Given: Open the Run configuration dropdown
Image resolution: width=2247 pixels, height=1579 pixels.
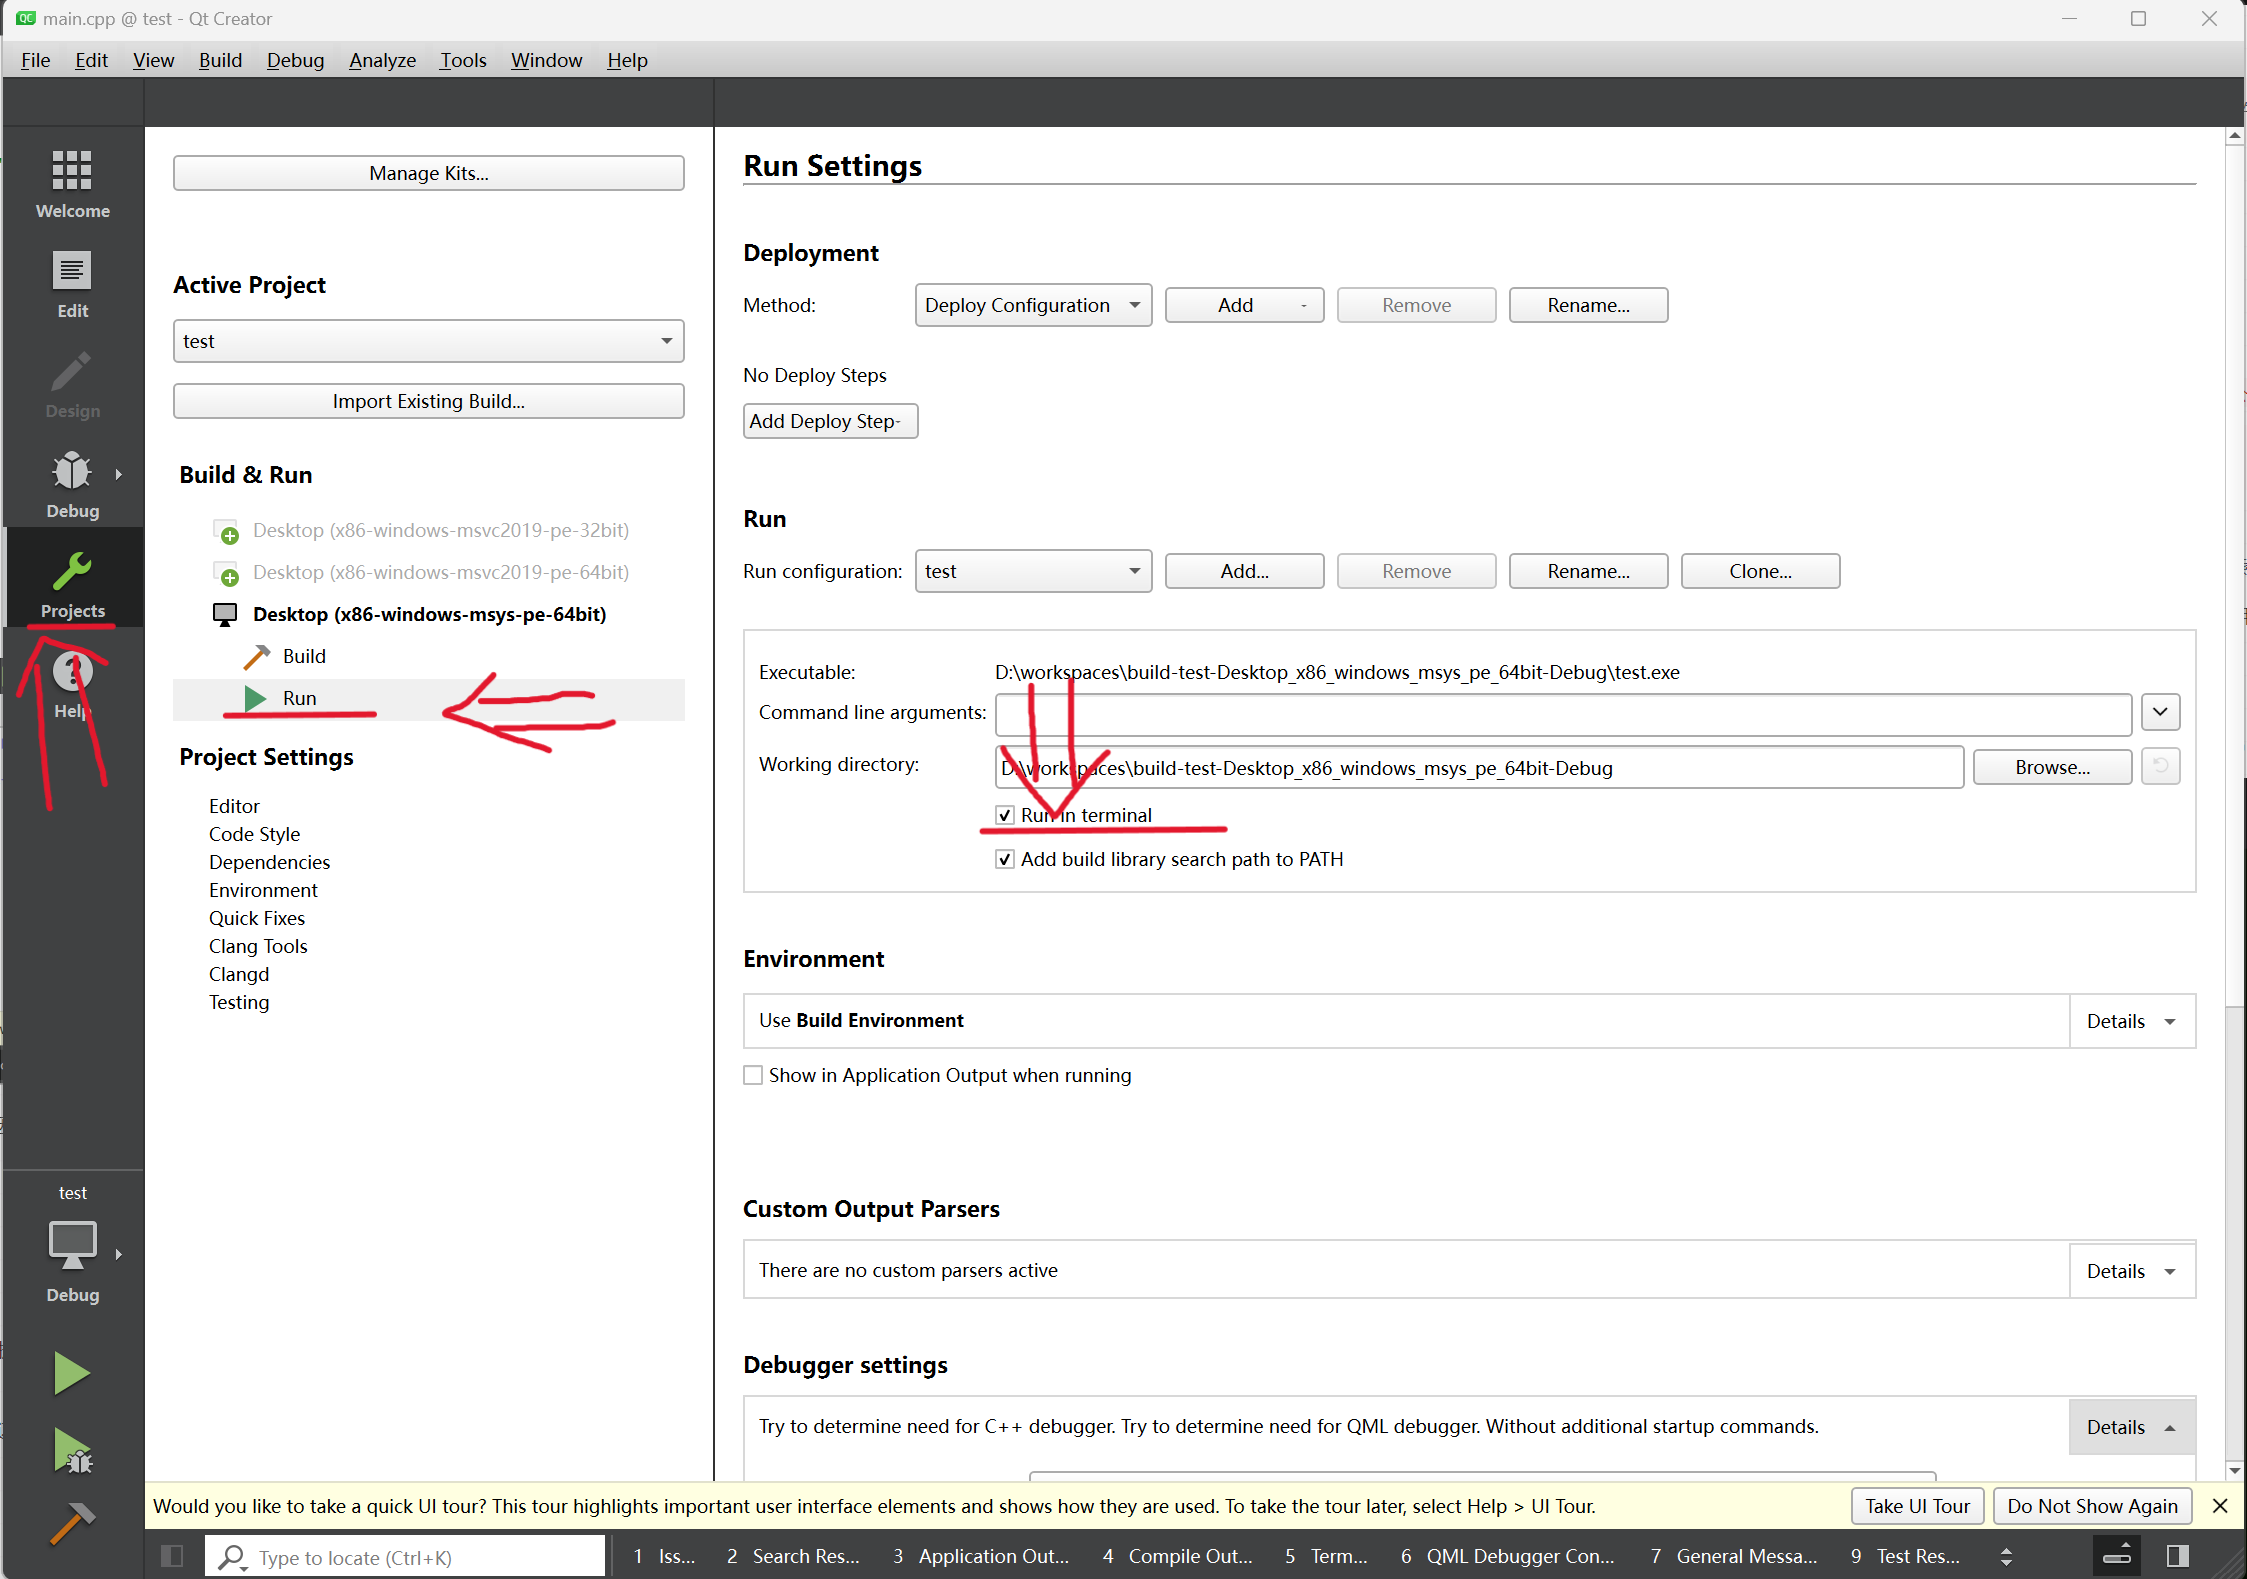Looking at the screenshot, I should [x=1033, y=571].
